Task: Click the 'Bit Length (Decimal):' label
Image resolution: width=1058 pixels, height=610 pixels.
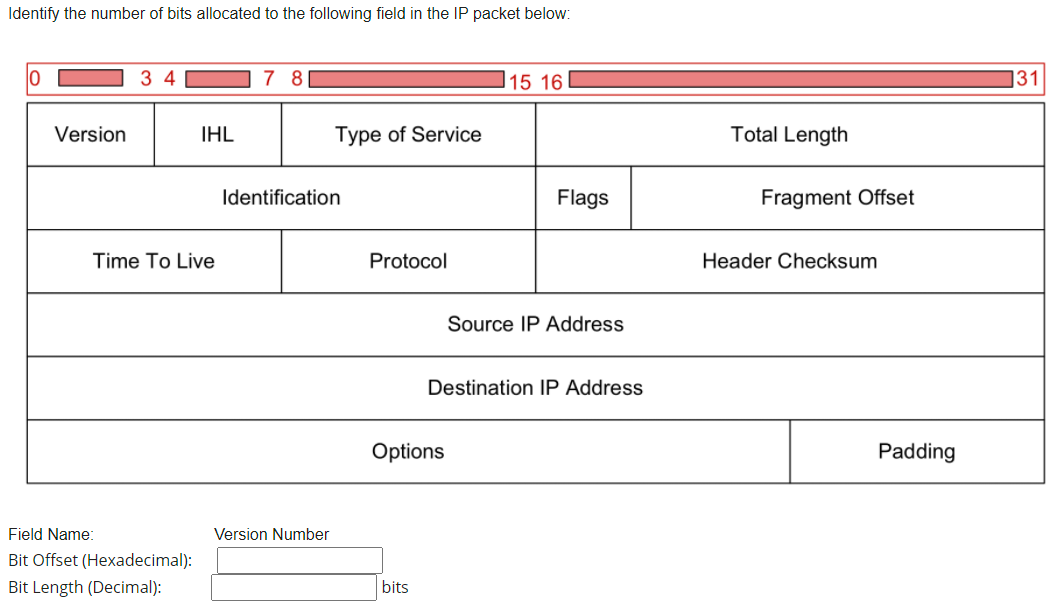Action: tap(85, 588)
